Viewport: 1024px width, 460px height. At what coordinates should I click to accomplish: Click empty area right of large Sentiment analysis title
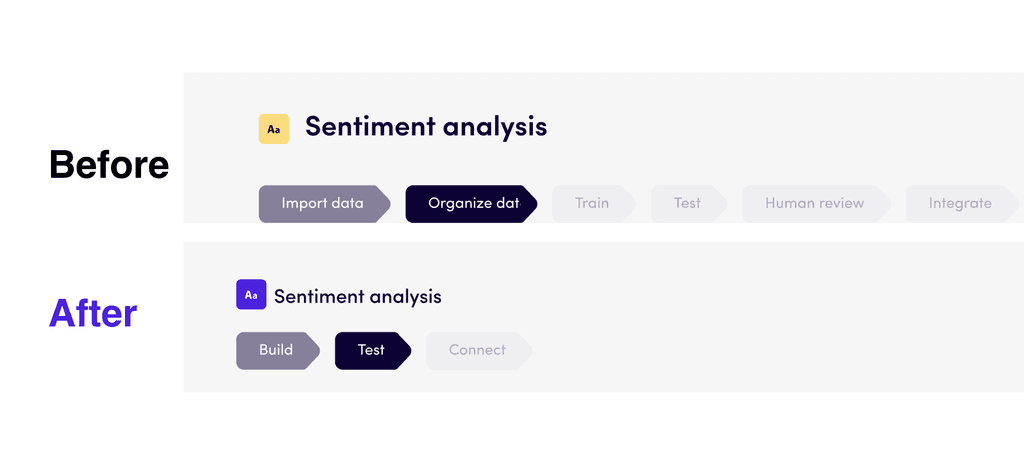780,127
